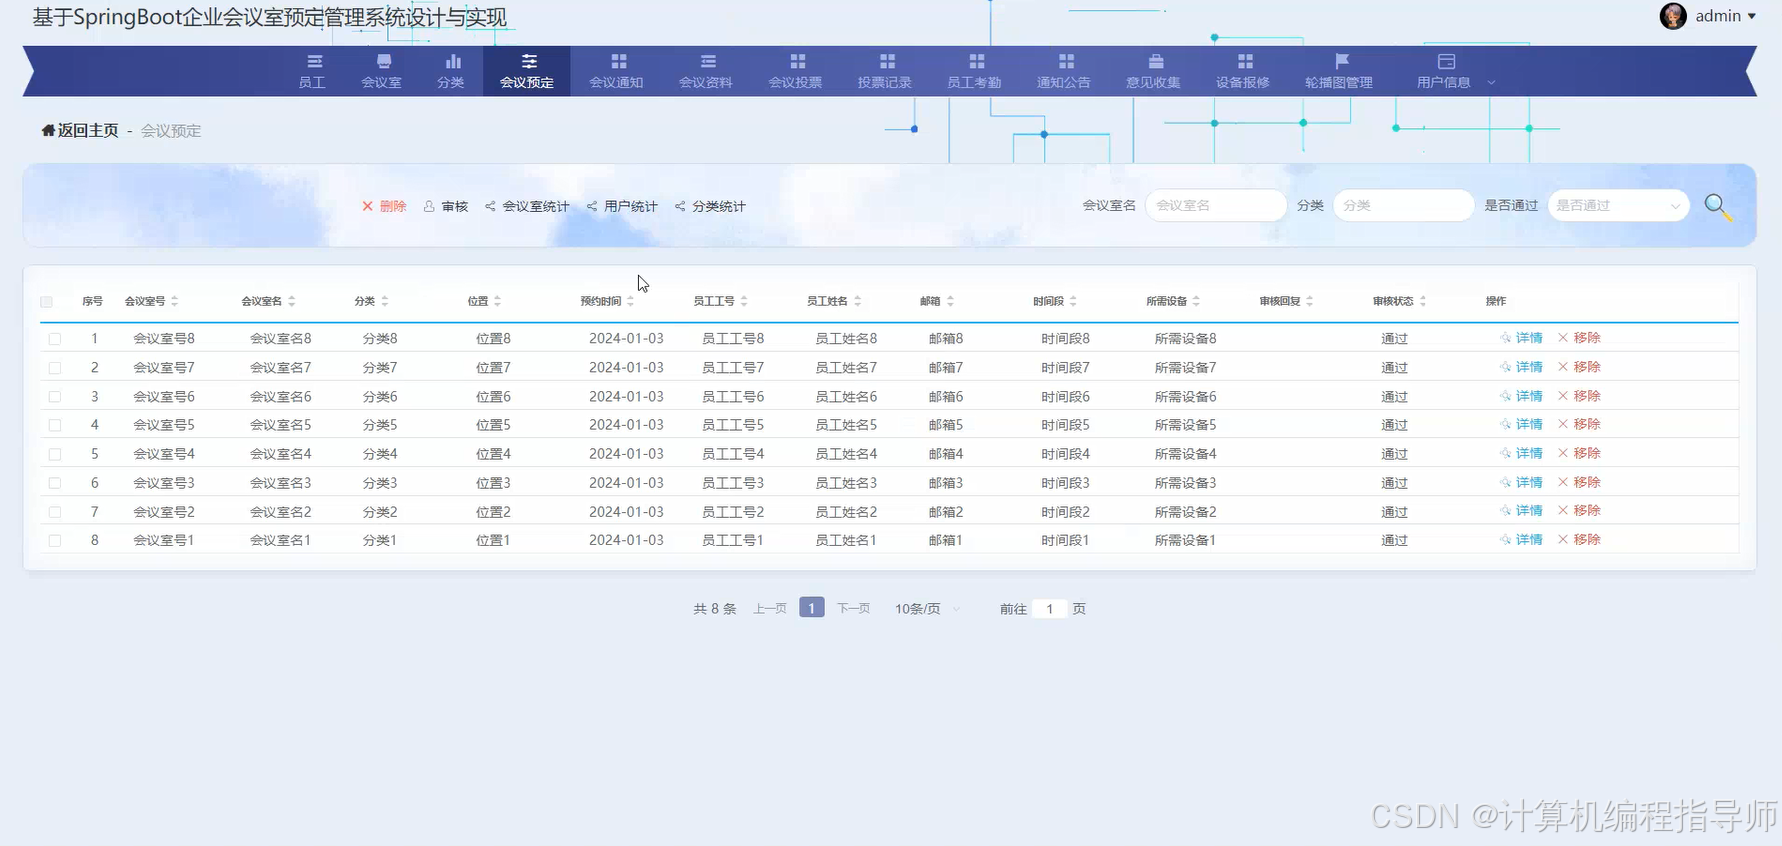Focus the 分类 search input
1782x846 pixels.
pyautogui.click(x=1403, y=205)
